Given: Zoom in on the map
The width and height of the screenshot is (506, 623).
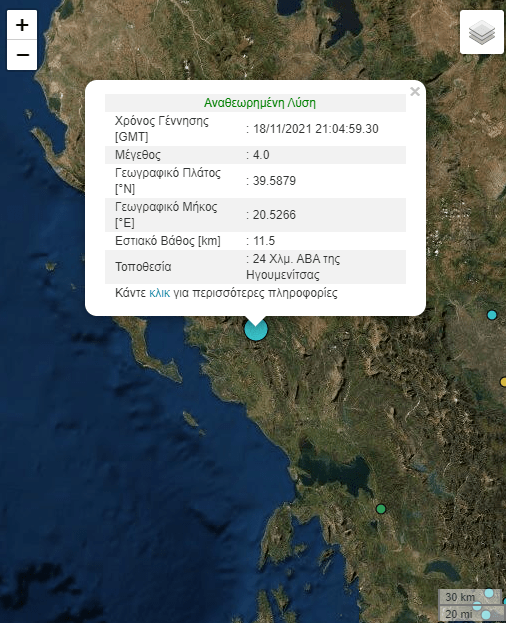Looking at the screenshot, I should pyautogui.click(x=22, y=25).
